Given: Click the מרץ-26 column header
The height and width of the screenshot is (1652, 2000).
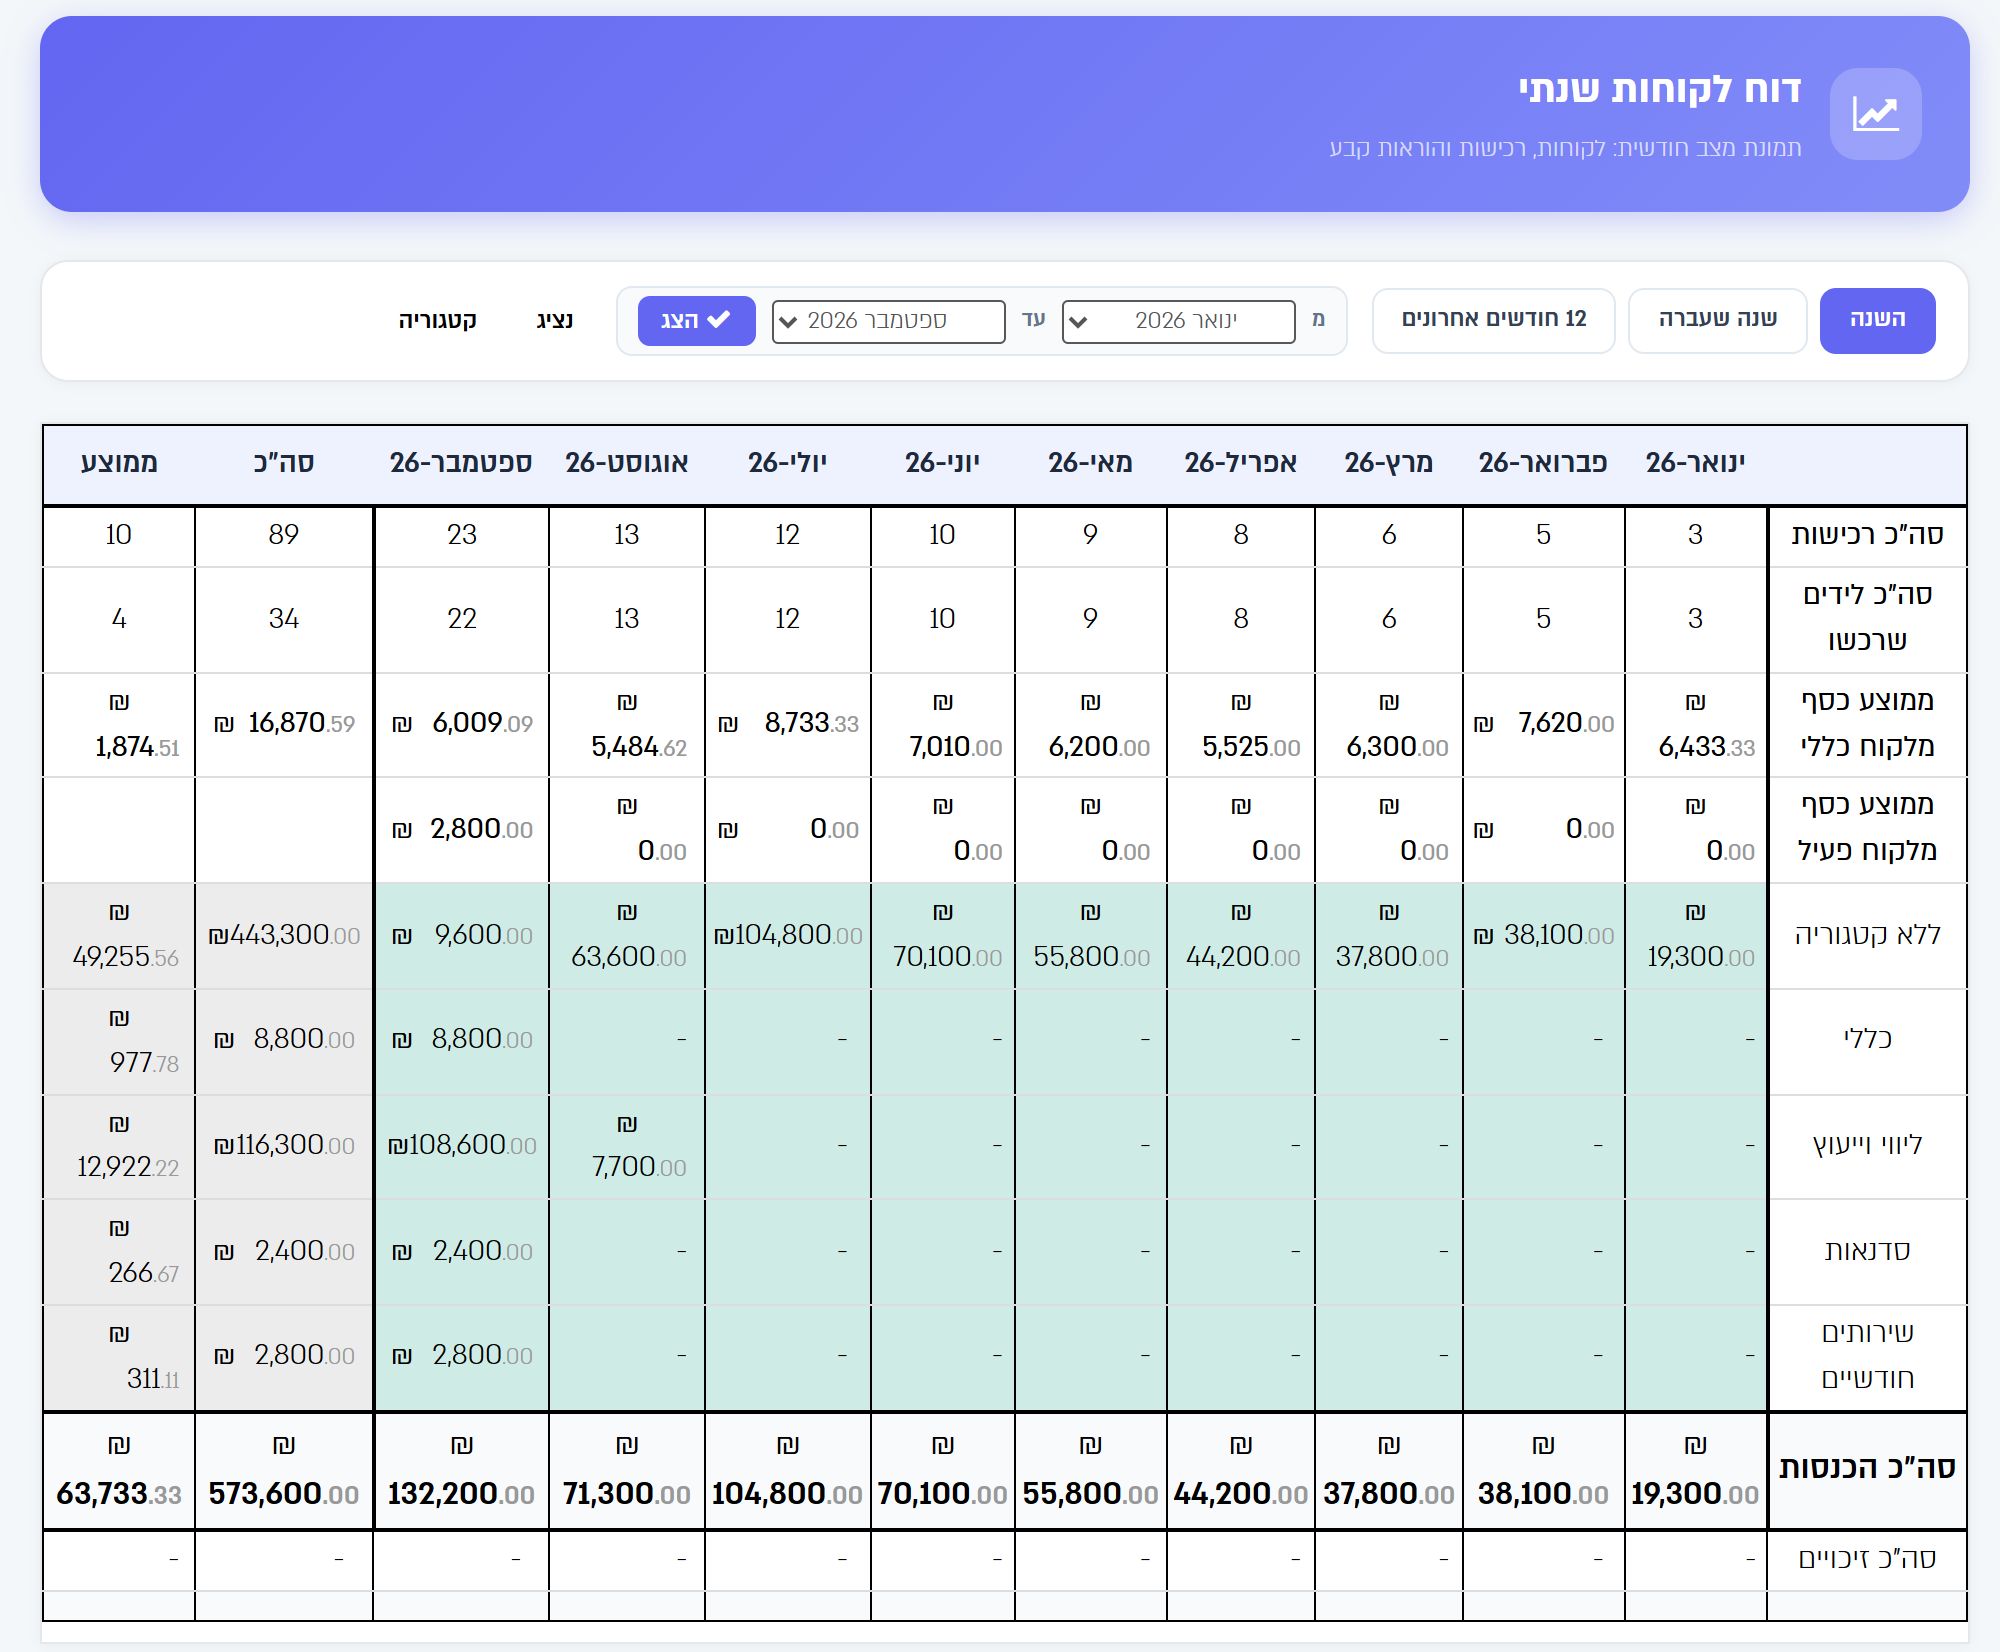Looking at the screenshot, I should [1388, 463].
